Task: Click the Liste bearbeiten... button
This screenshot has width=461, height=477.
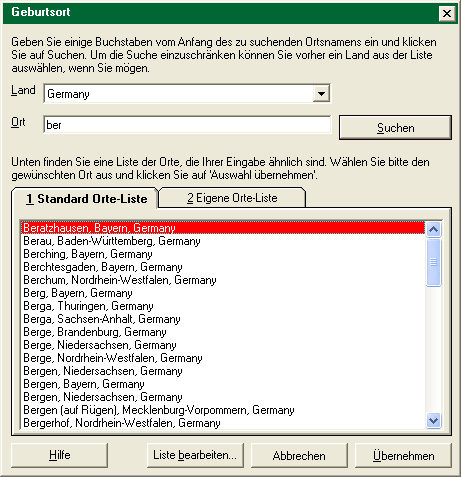Action: (195, 455)
